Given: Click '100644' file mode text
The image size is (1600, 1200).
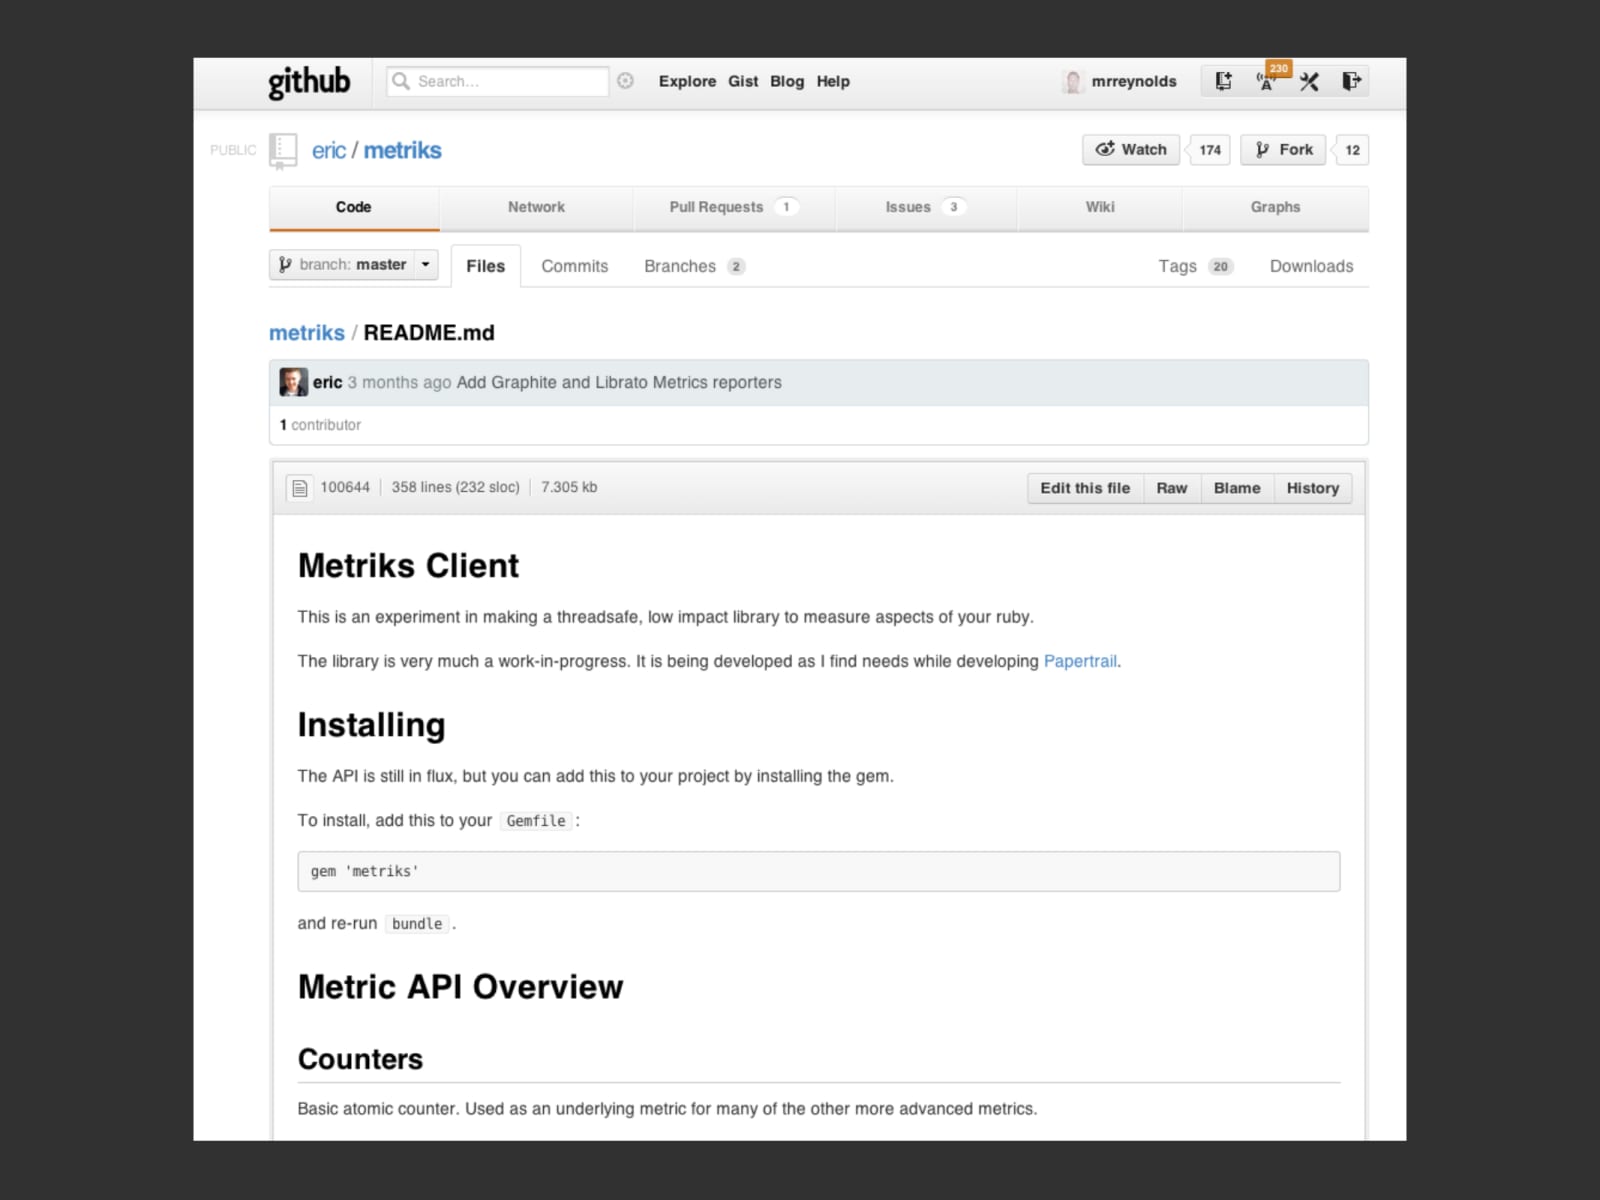Looking at the screenshot, I should (345, 487).
